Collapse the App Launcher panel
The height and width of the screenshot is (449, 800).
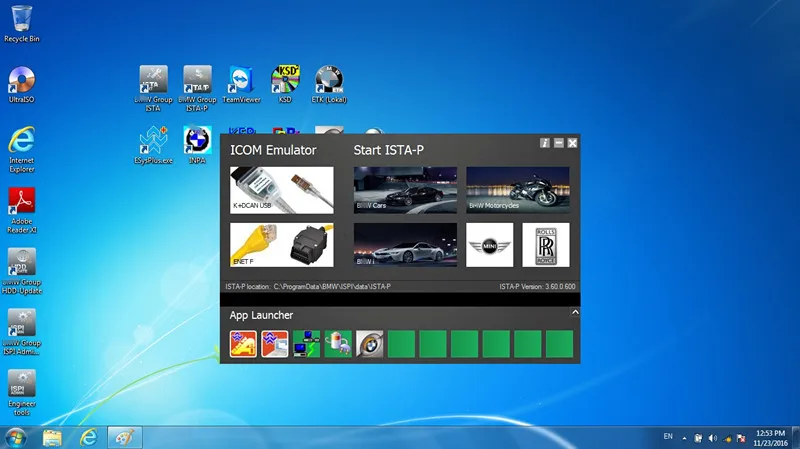coord(575,313)
